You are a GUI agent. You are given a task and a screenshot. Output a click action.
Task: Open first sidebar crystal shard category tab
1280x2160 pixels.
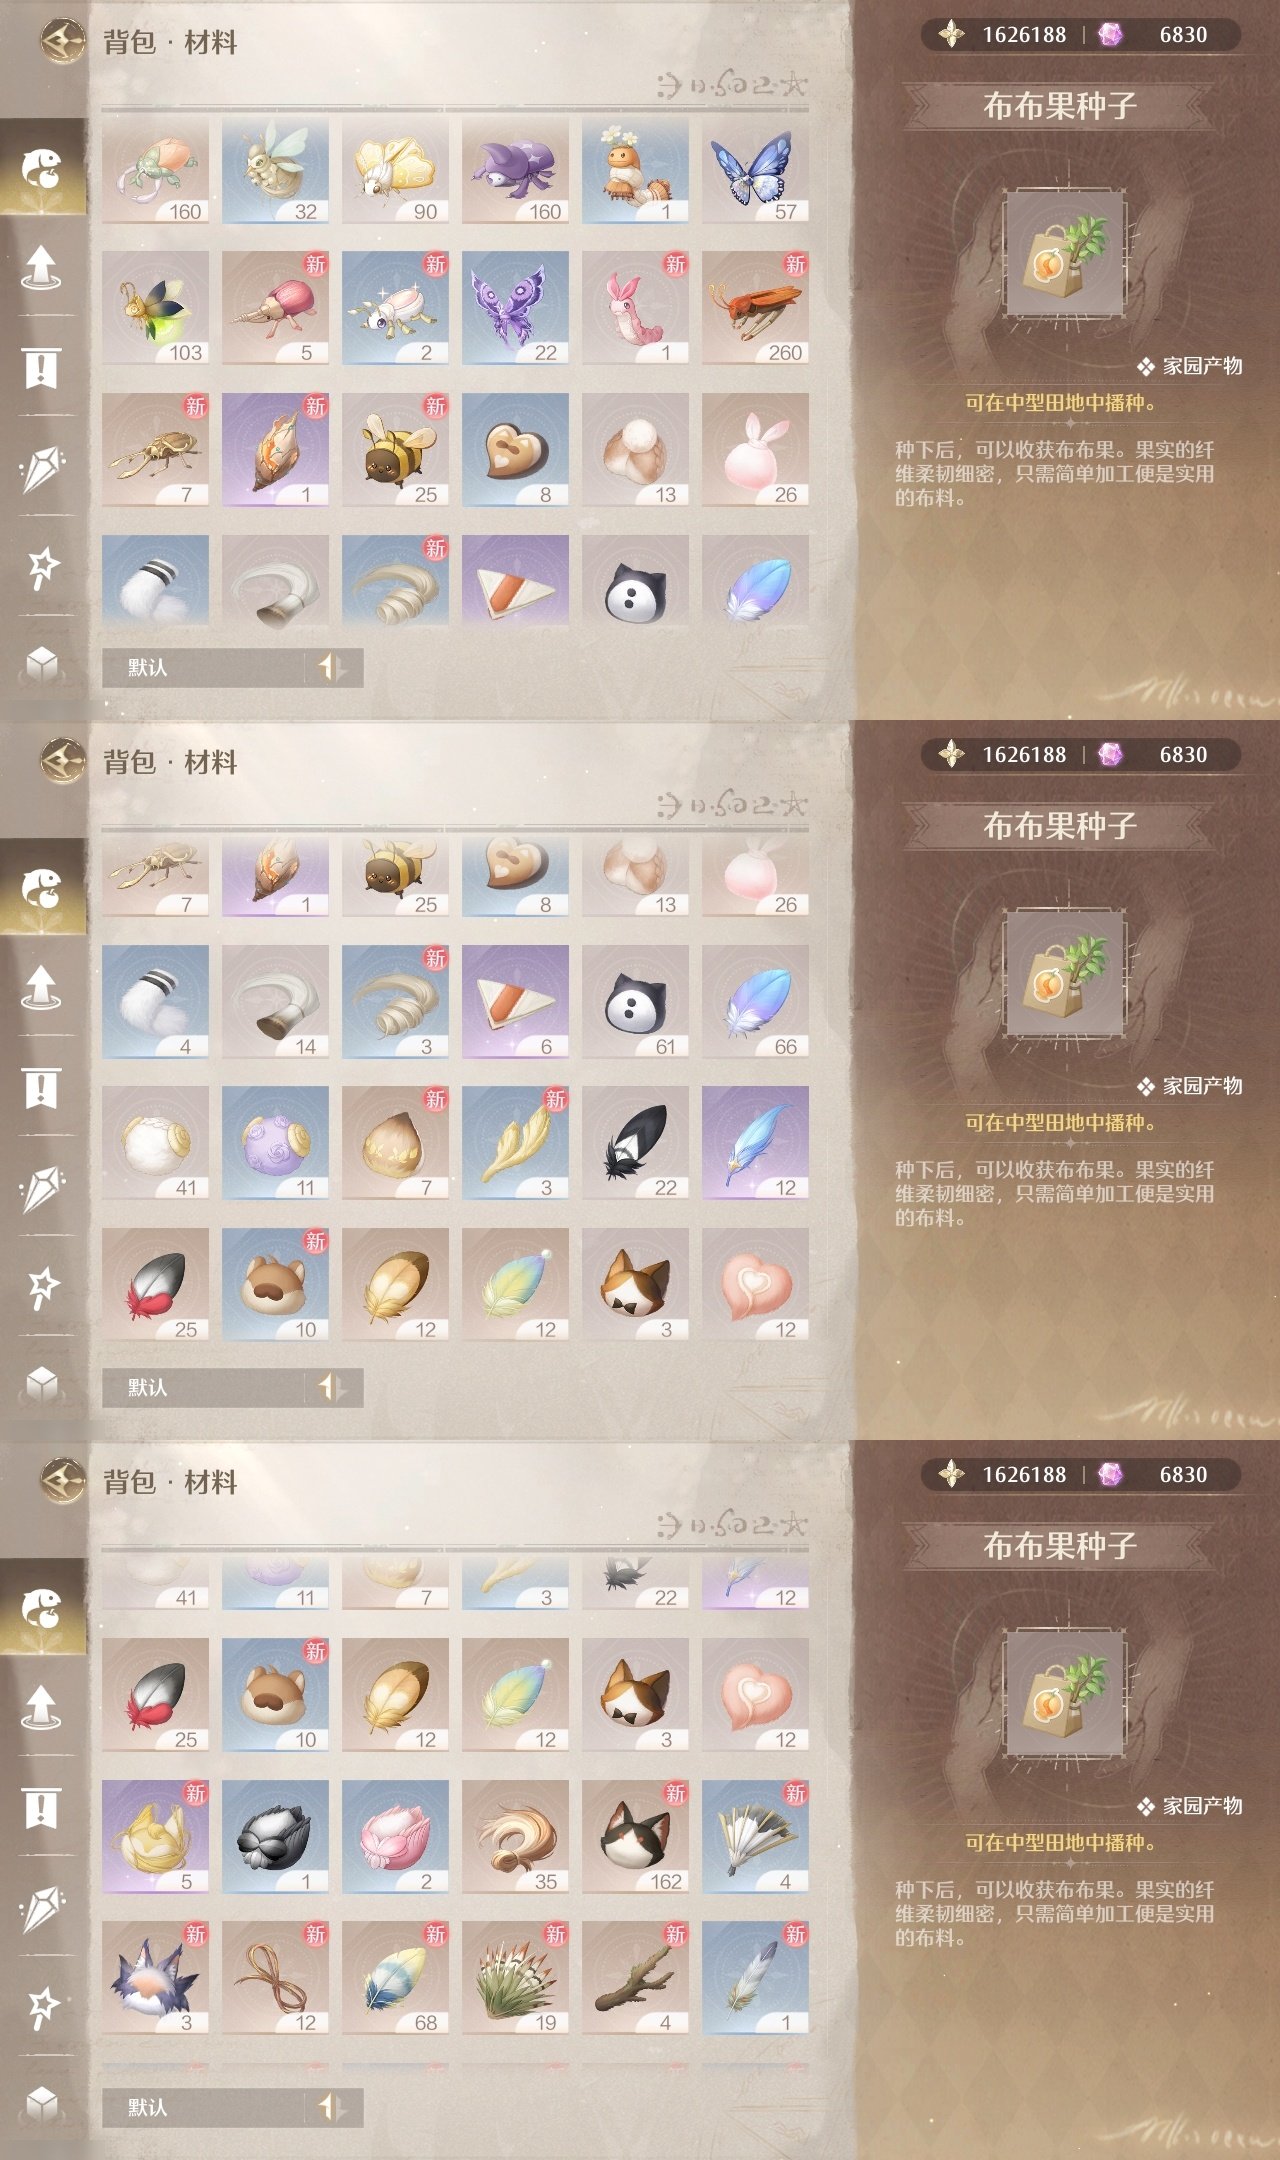pyautogui.click(x=41, y=468)
